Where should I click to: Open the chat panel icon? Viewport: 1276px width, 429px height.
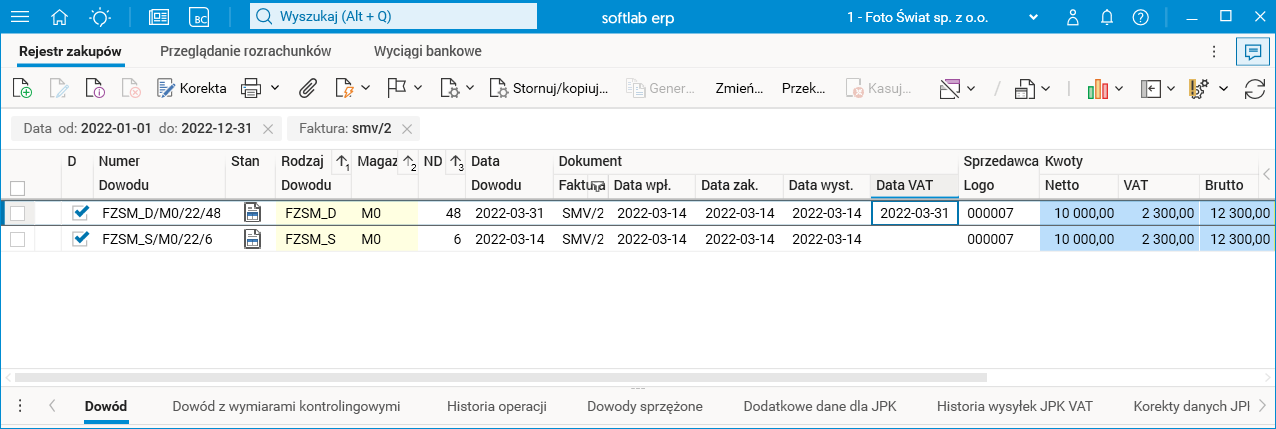1250,51
